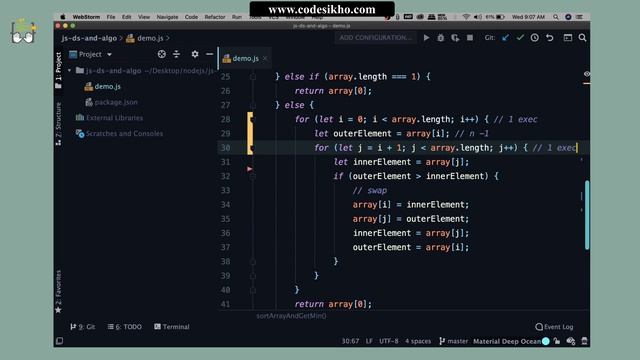
Task: Click the volume icon in macOS menu bar
Action: pyautogui.click(x=478, y=17)
